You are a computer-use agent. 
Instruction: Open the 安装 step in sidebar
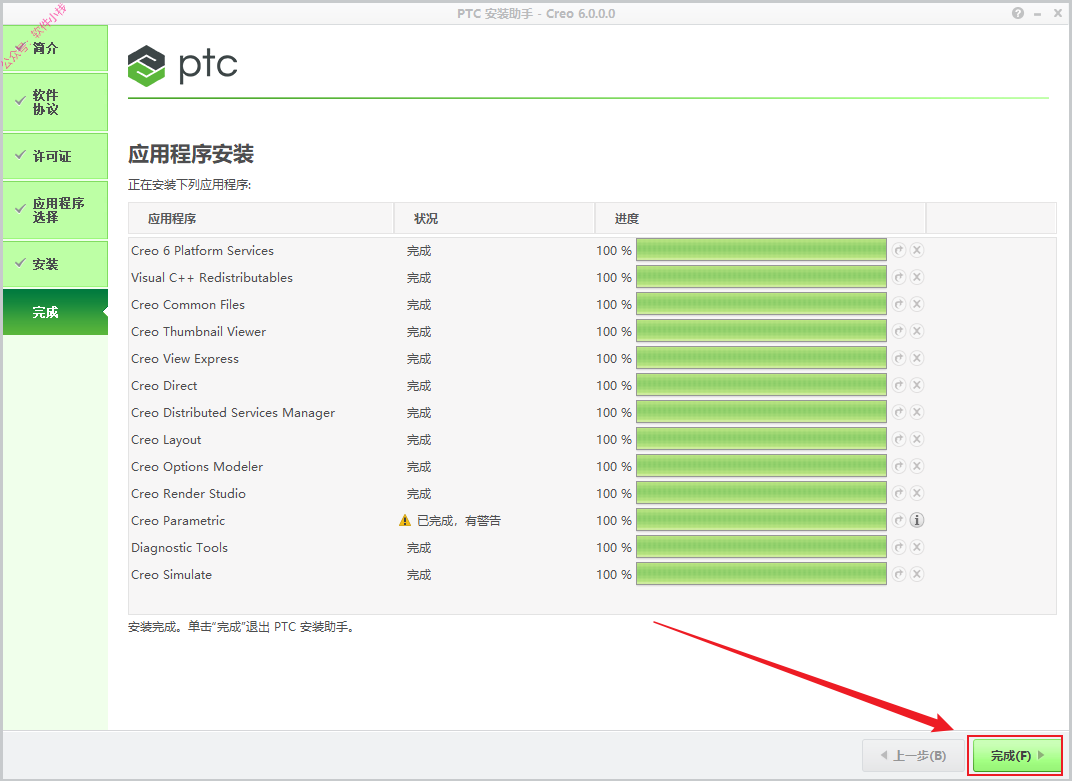[x=55, y=264]
